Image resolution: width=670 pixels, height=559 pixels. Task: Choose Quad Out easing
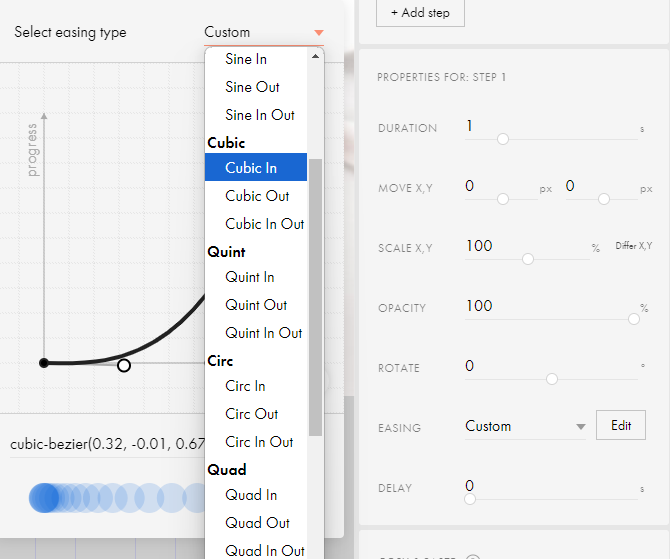point(256,523)
